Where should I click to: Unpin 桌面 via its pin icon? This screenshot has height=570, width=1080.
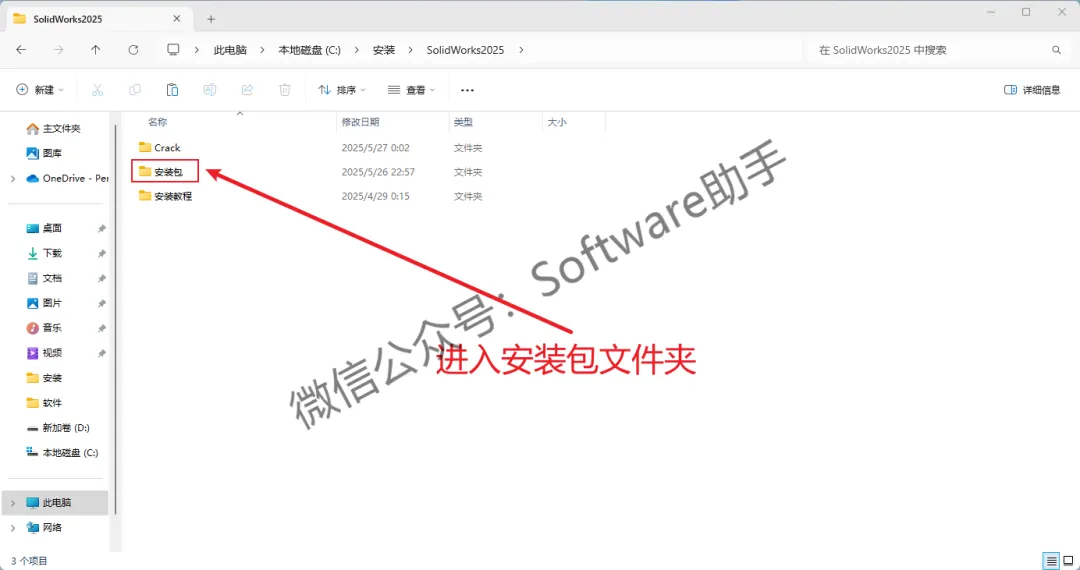pos(102,228)
